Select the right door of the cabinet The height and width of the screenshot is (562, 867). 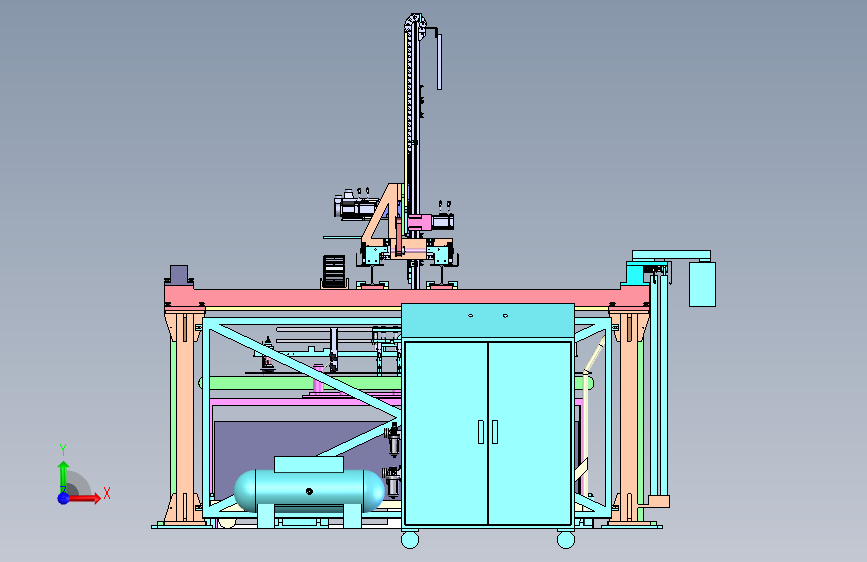tap(530, 433)
